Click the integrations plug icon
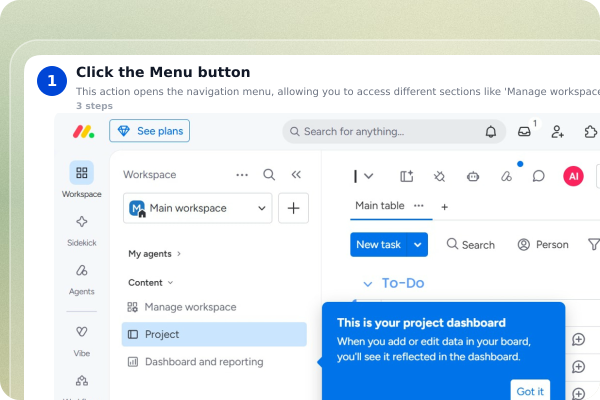This screenshot has height=400, width=600. (439, 176)
